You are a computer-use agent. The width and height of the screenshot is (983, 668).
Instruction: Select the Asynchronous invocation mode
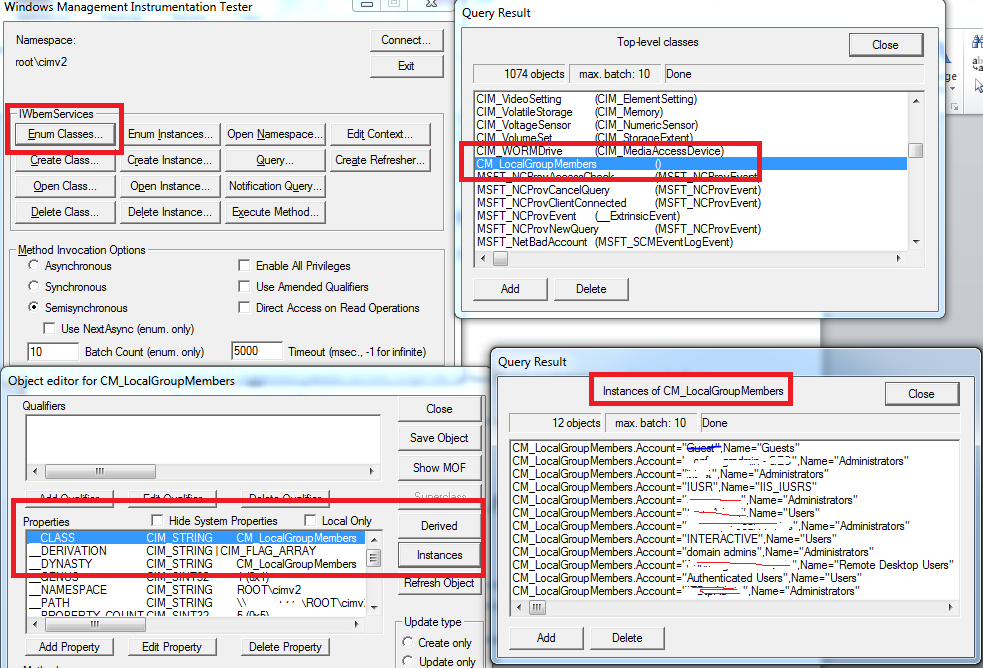click(32, 264)
